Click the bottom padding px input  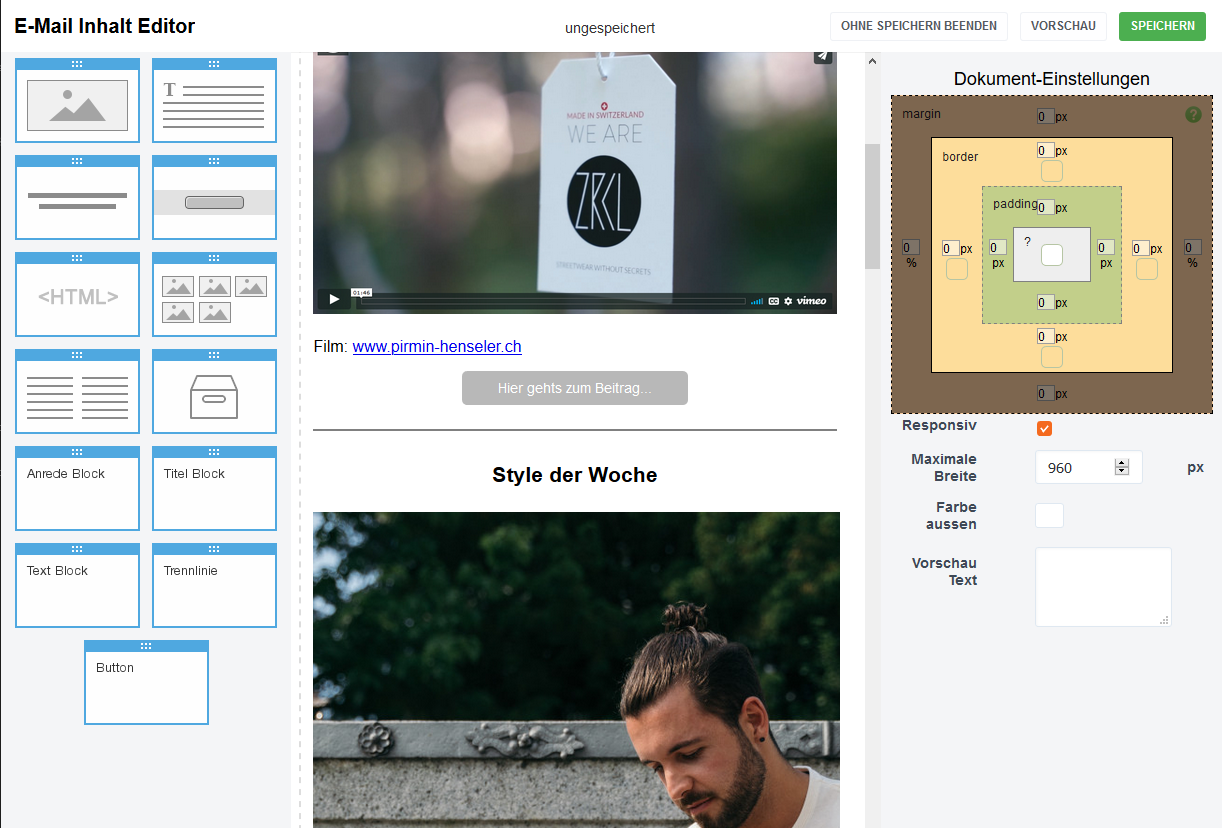[x=1045, y=302]
